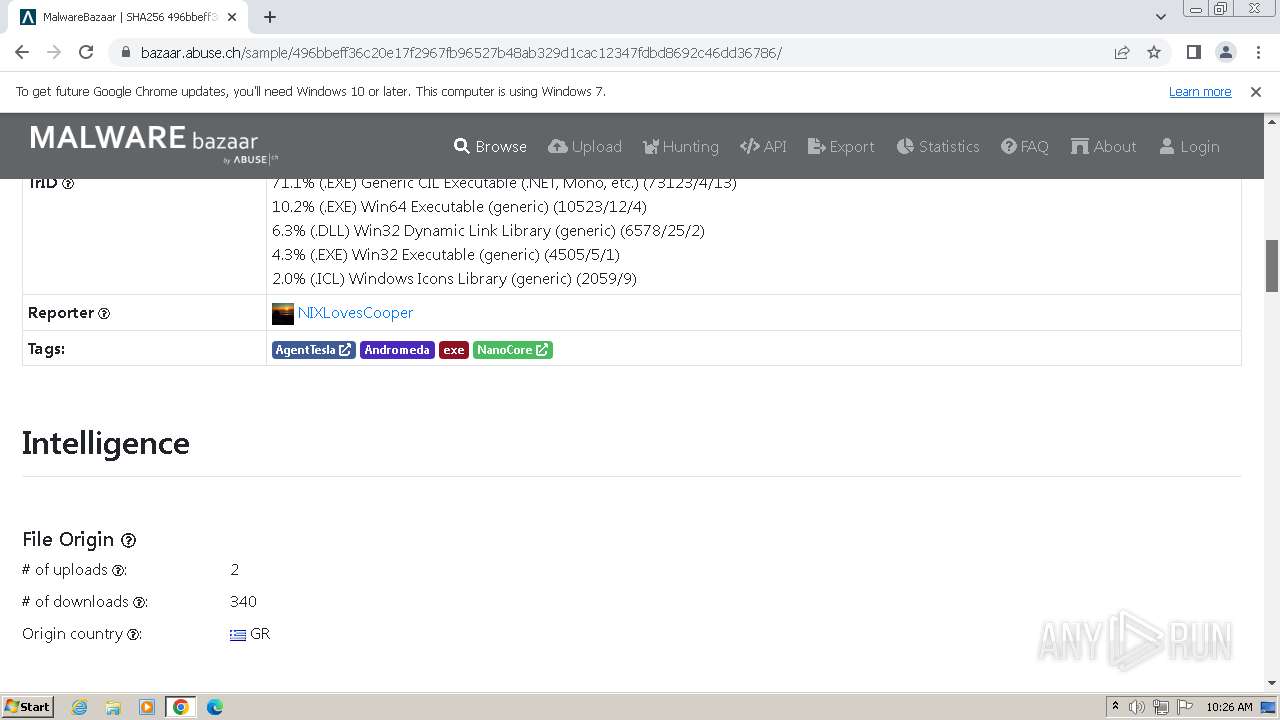Share this page via share icon

pos(1122,52)
